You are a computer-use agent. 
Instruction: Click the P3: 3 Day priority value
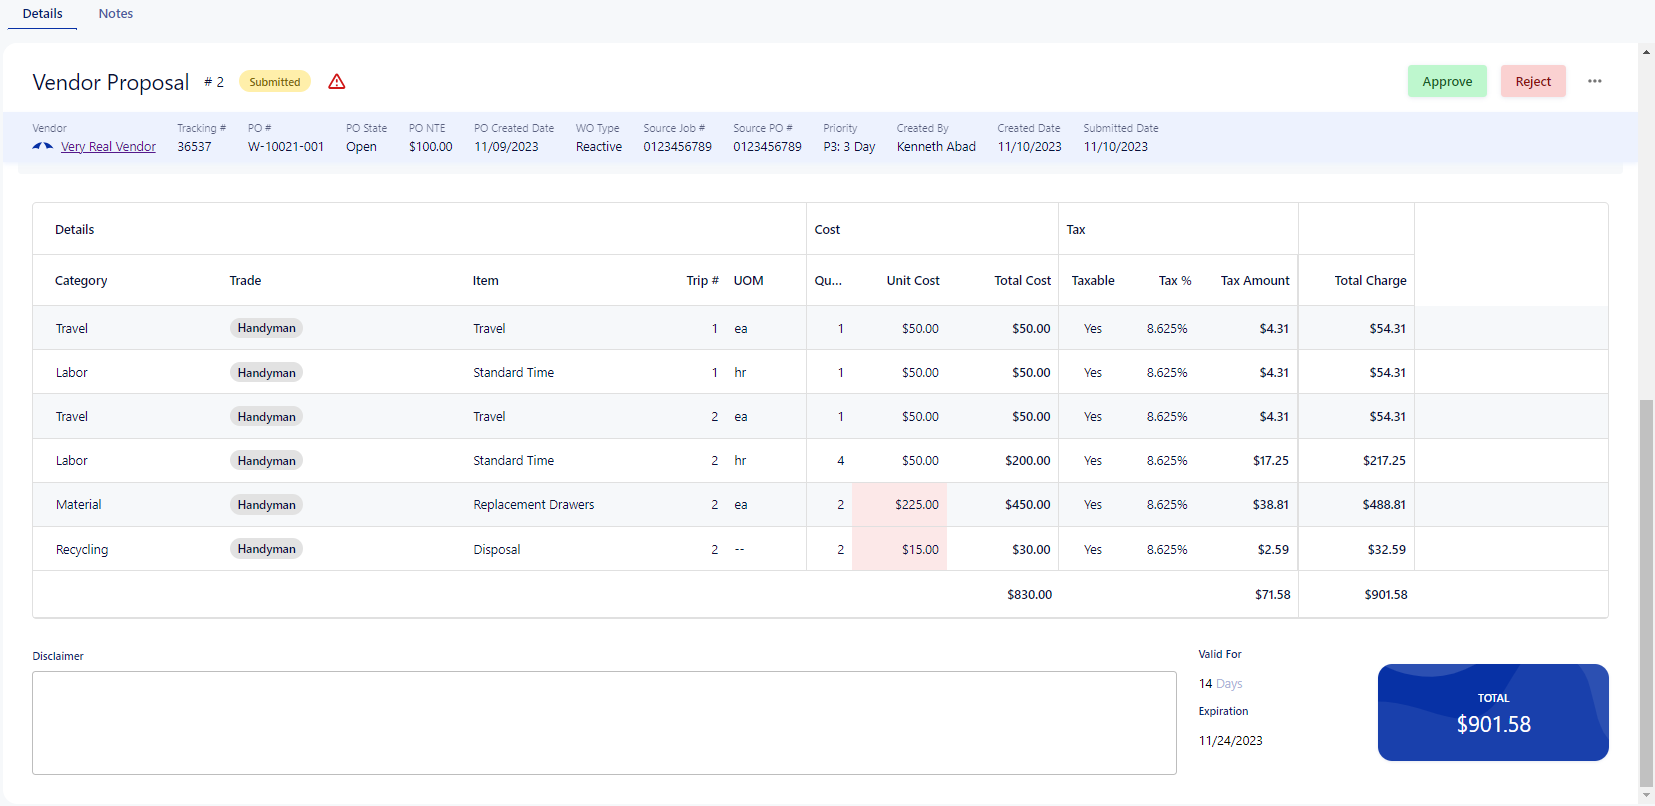(x=849, y=146)
